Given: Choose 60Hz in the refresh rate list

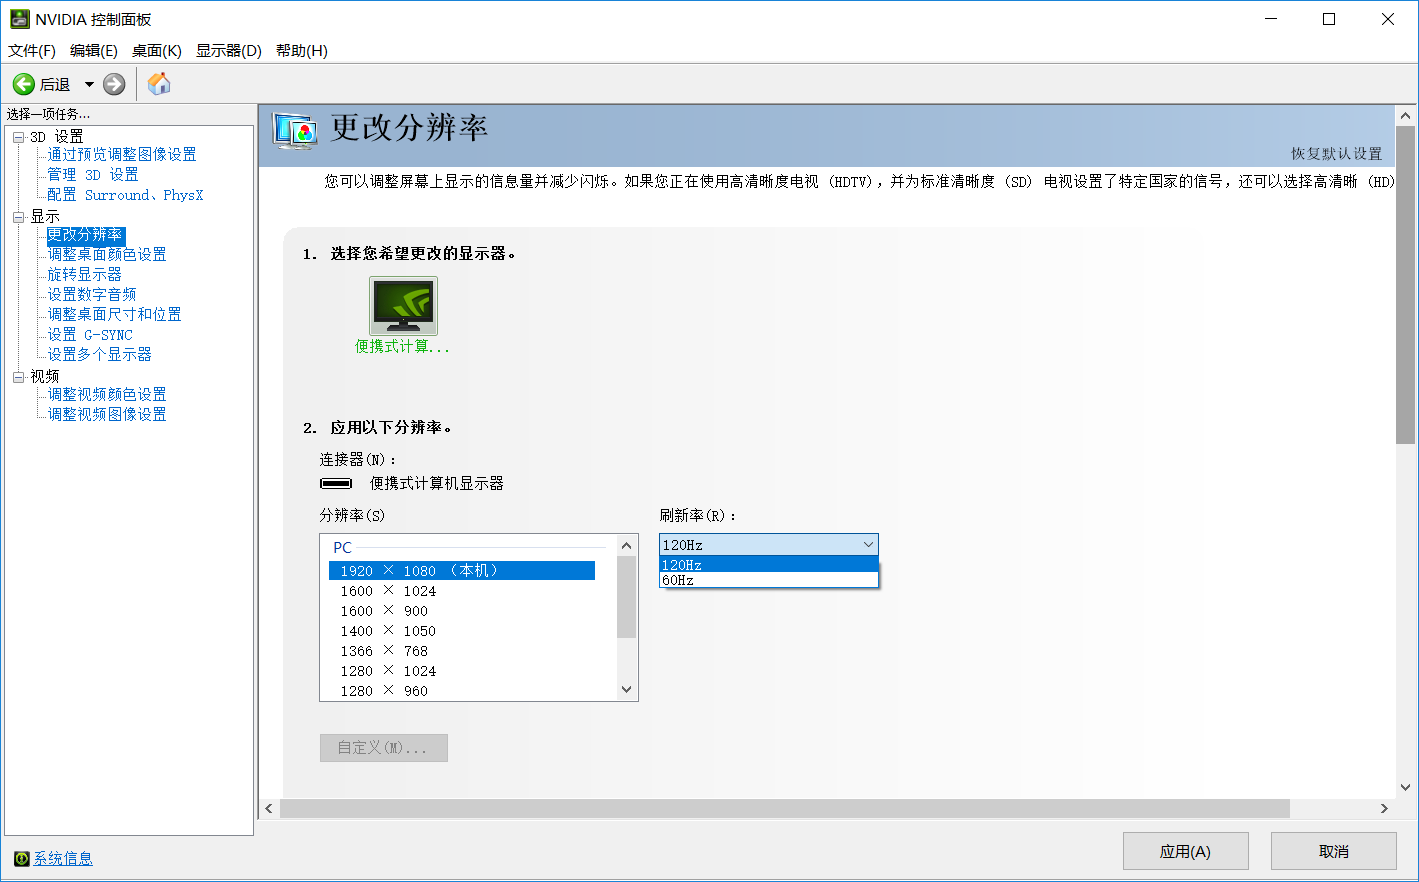Looking at the screenshot, I should 769,580.
